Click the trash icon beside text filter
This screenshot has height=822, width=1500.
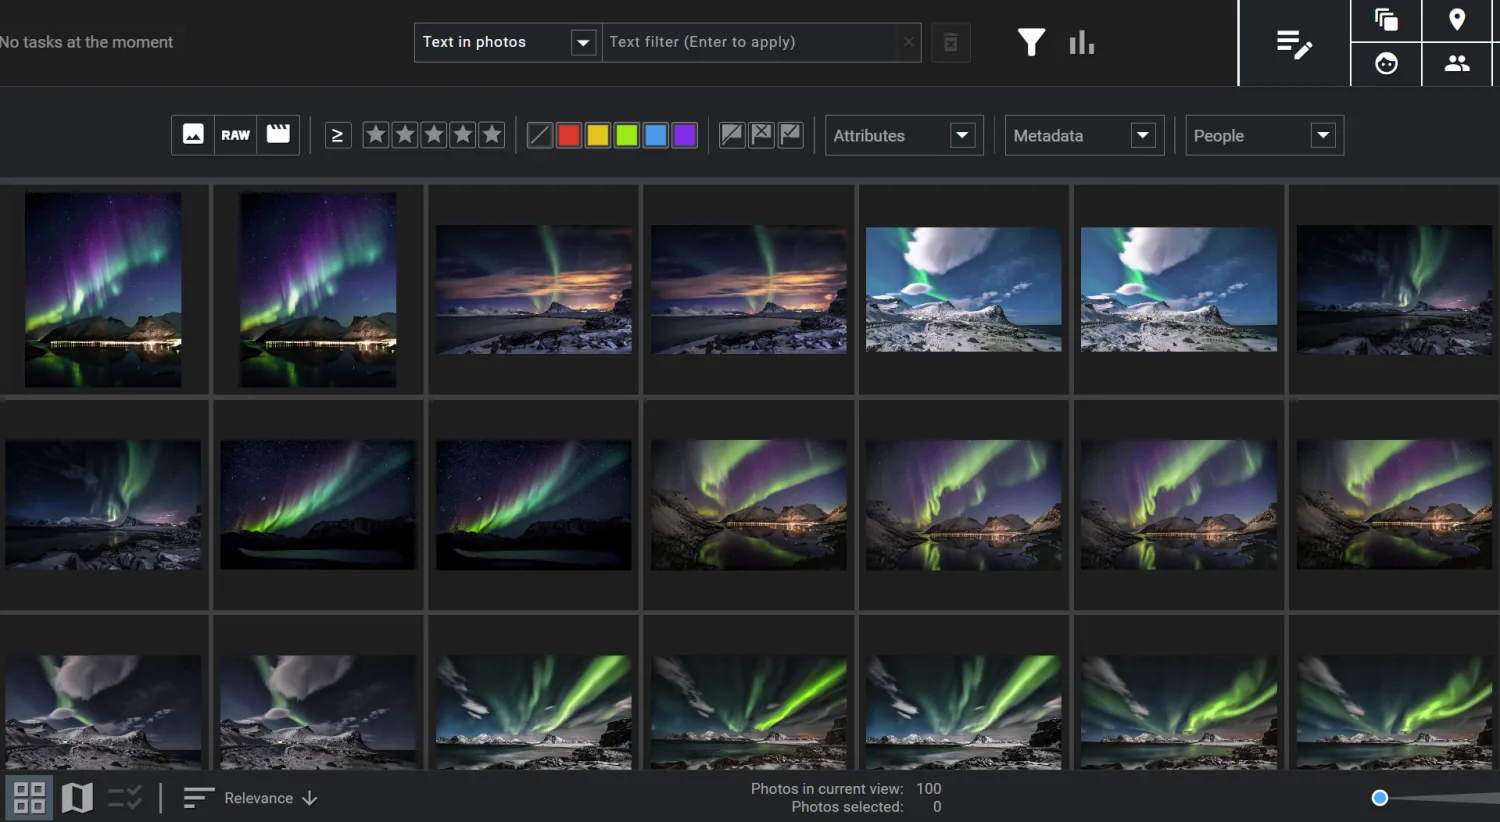[951, 42]
